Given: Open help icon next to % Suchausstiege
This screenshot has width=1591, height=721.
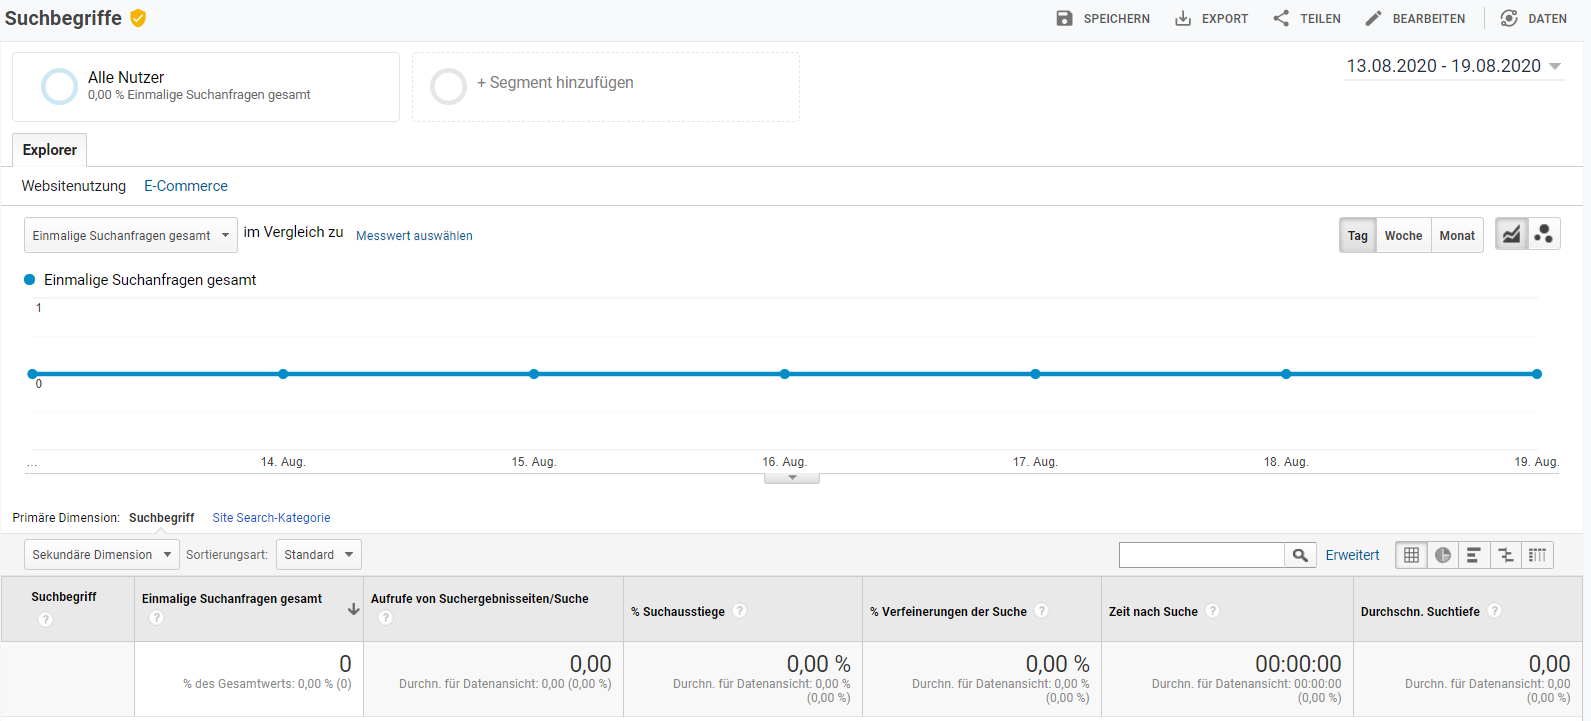Looking at the screenshot, I should tap(740, 611).
